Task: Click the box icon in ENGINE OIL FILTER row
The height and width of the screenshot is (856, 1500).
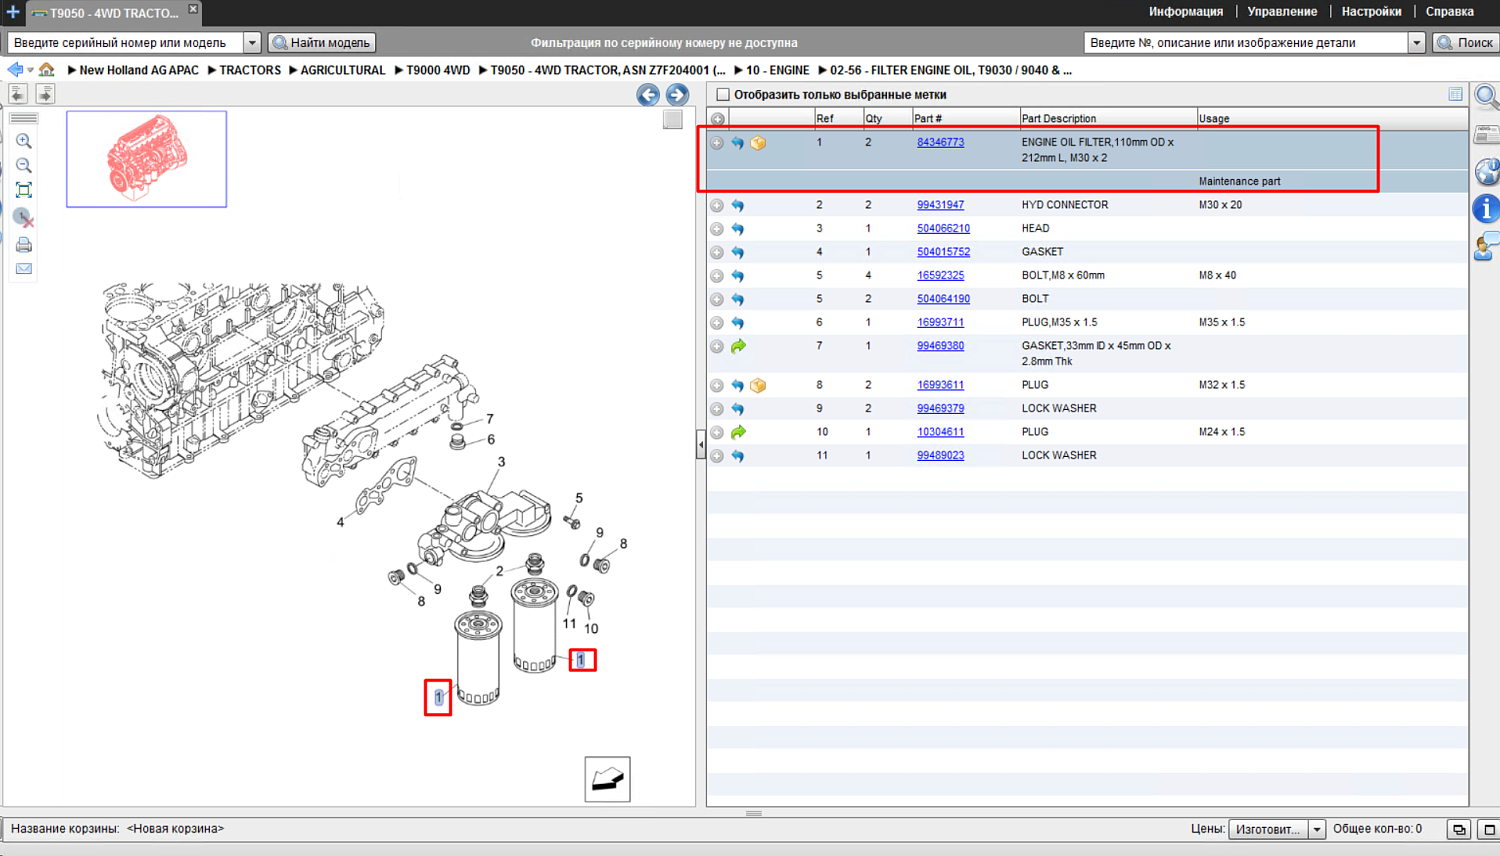Action: coord(758,143)
